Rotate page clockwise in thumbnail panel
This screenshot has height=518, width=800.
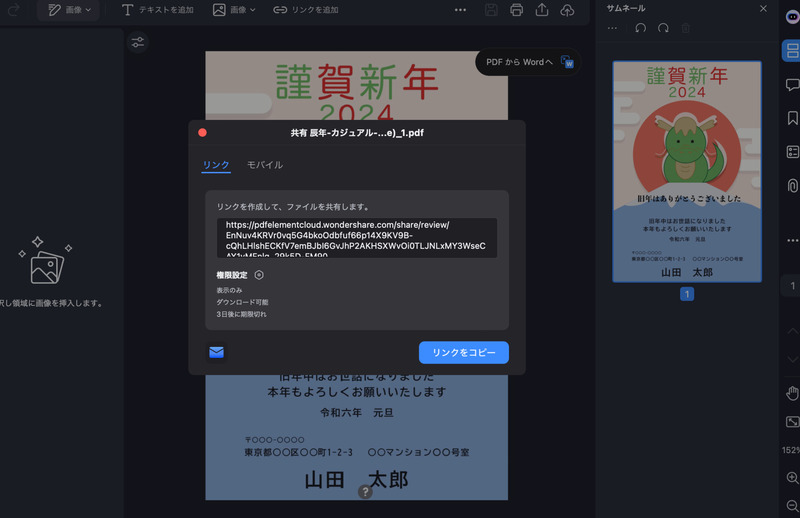[663, 28]
